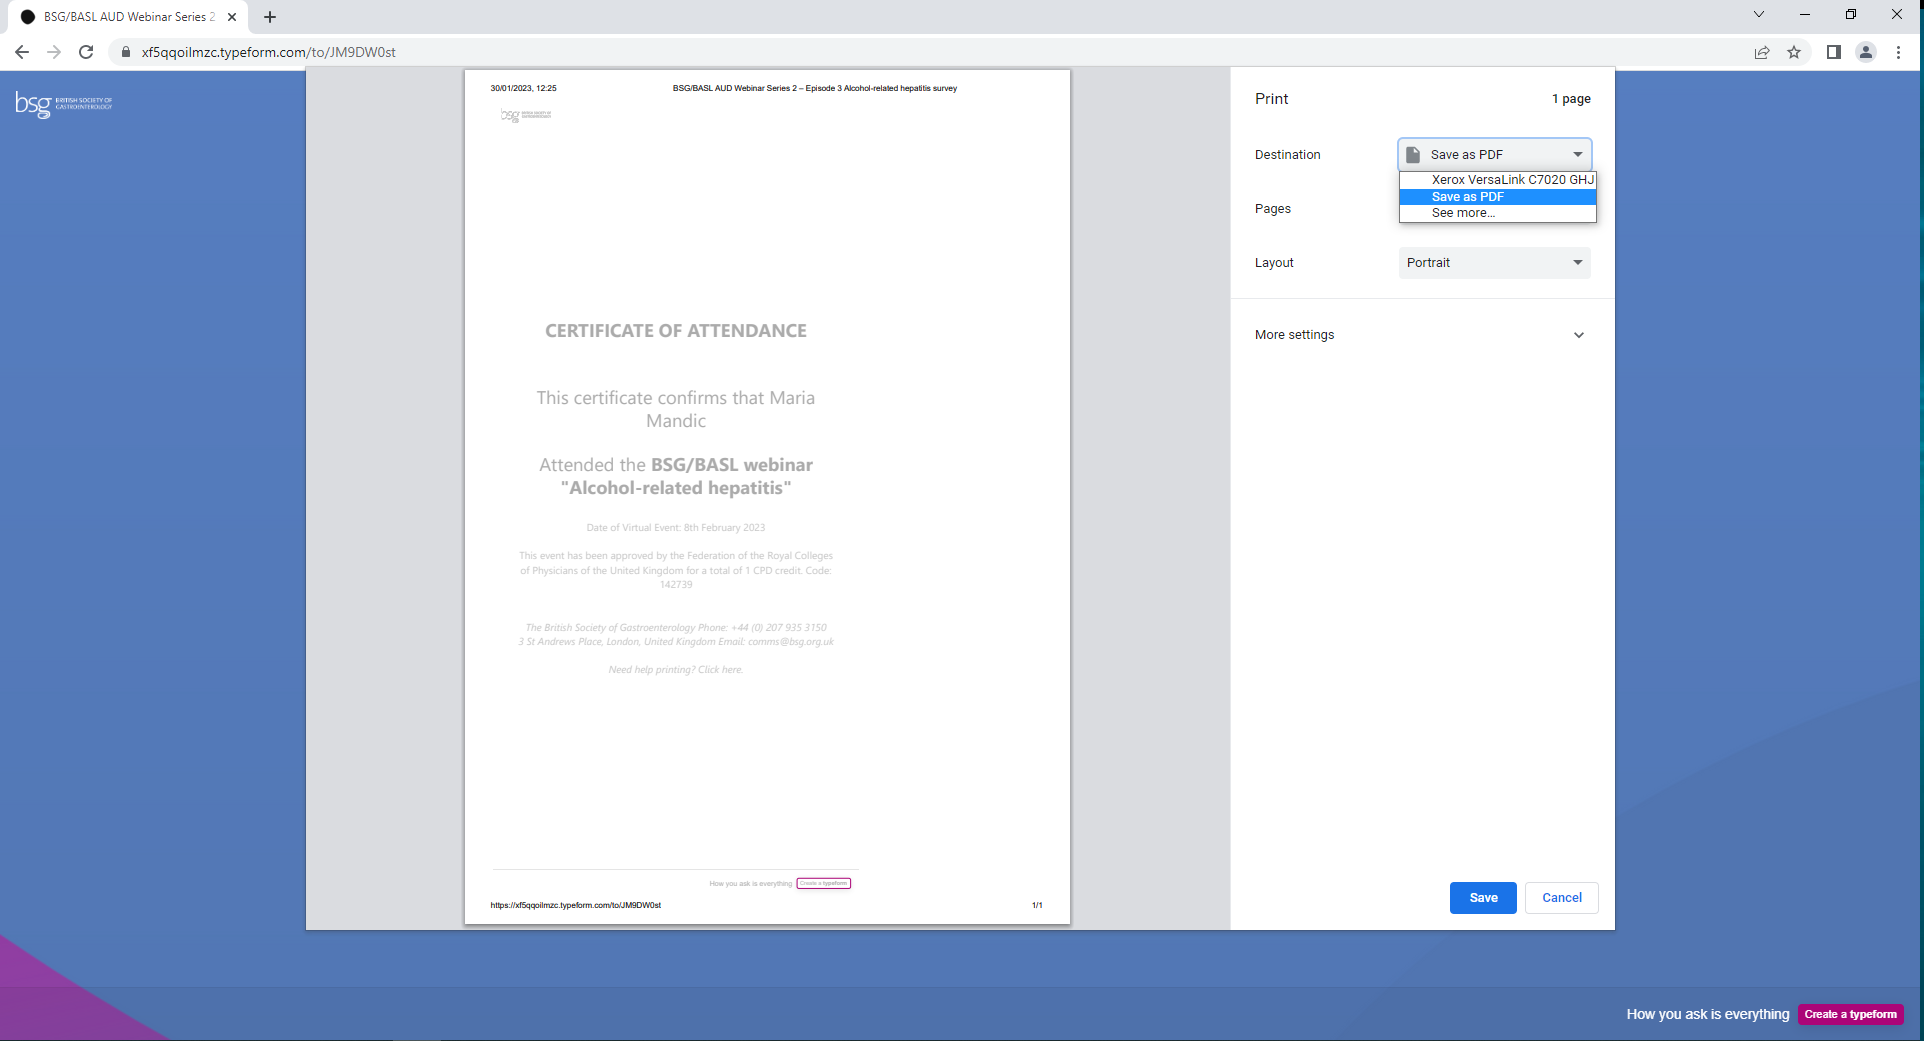Click the certificate print preview page
This screenshot has width=1924, height=1041.
[x=767, y=497]
